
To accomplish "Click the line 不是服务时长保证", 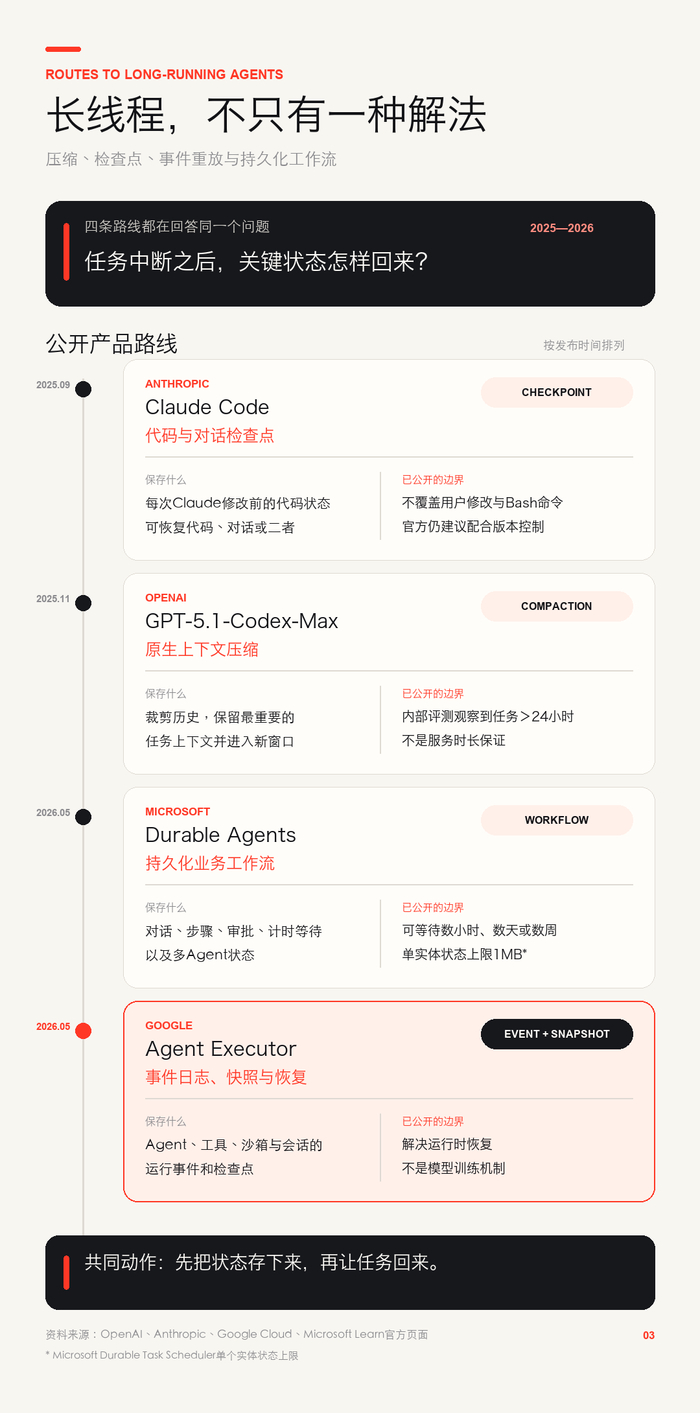I will [x=454, y=740].
